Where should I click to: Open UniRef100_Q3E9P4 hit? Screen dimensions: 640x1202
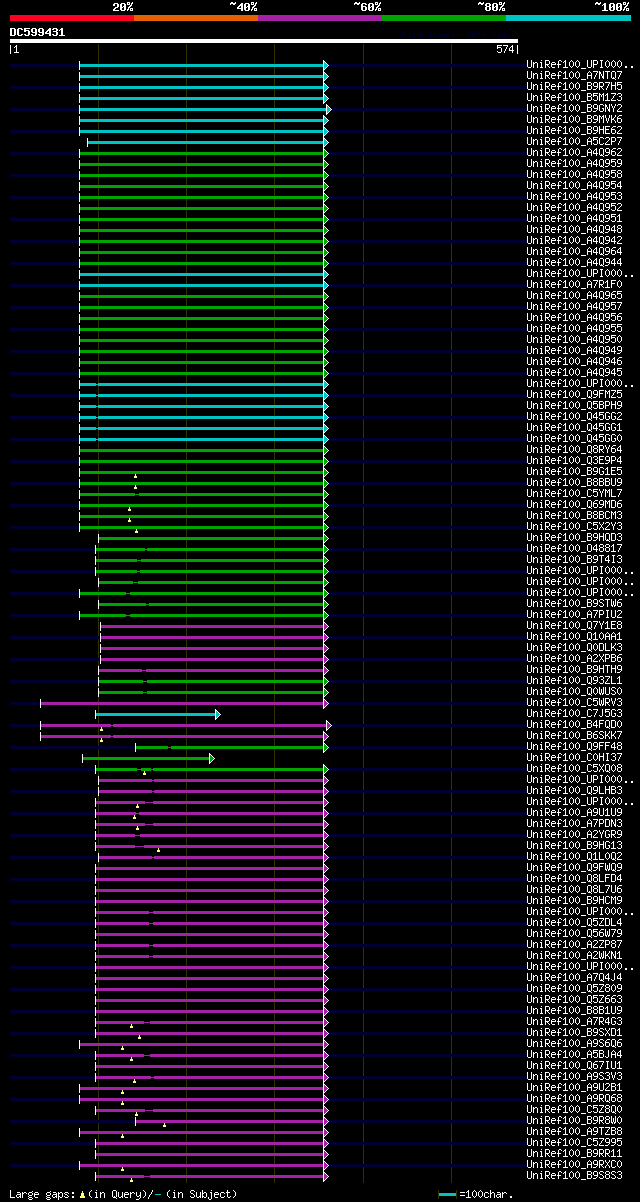pyautogui.click(x=574, y=460)
